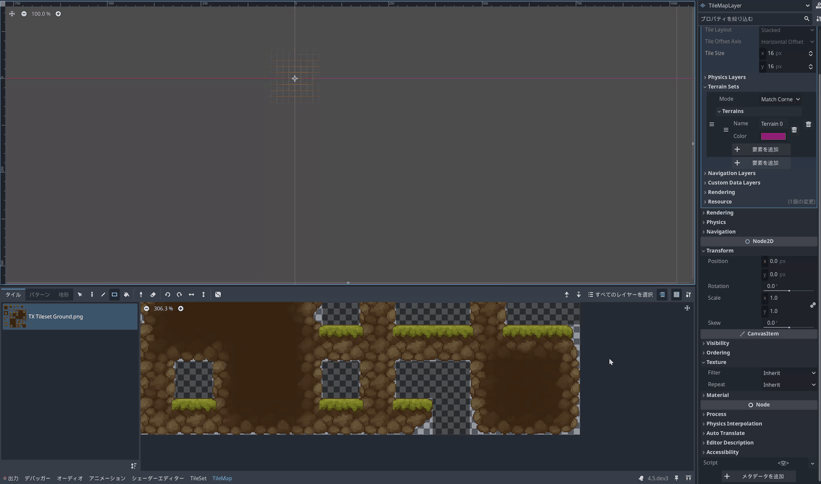
Task: Activate the tile Picker eyedropper tool
Action: pos(140,294)
